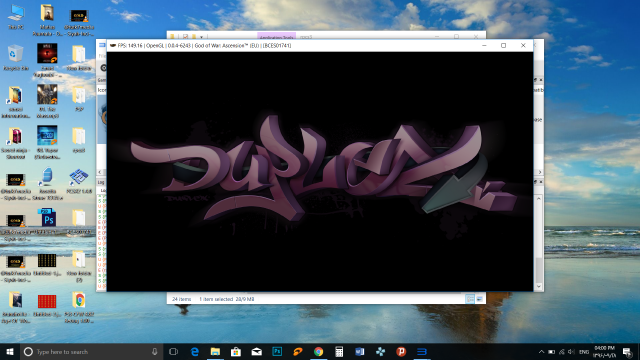Screen dimensions: 640x360
Task: Launch Microsoft Edge from the taskbar
Action: click(x=195, y=351)
